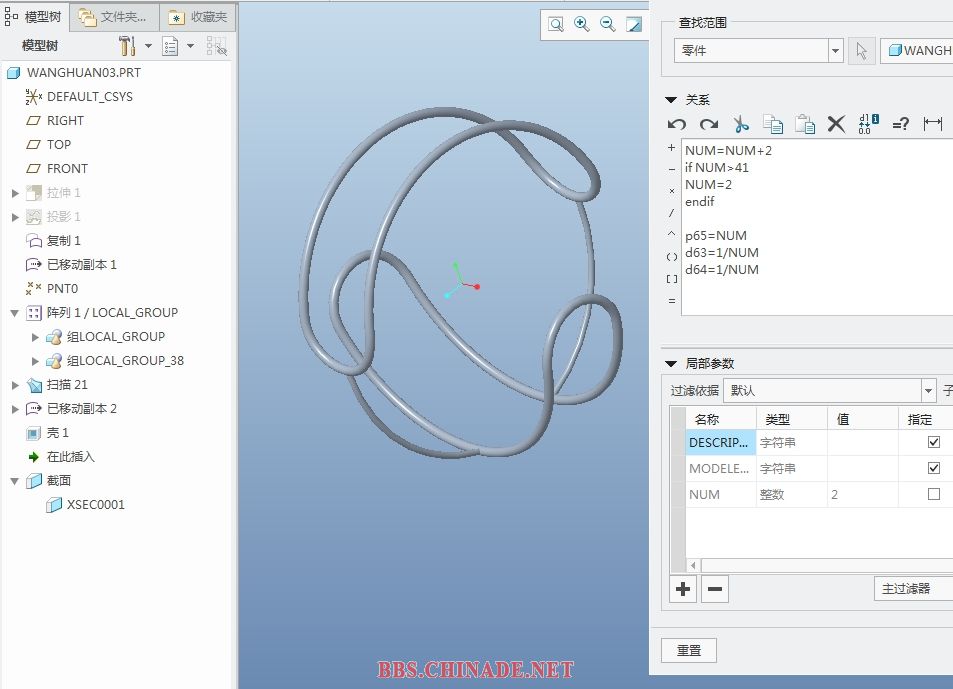Click the paste clipboard icon
This screenshot has width=953, height=689.
point(805,124)
